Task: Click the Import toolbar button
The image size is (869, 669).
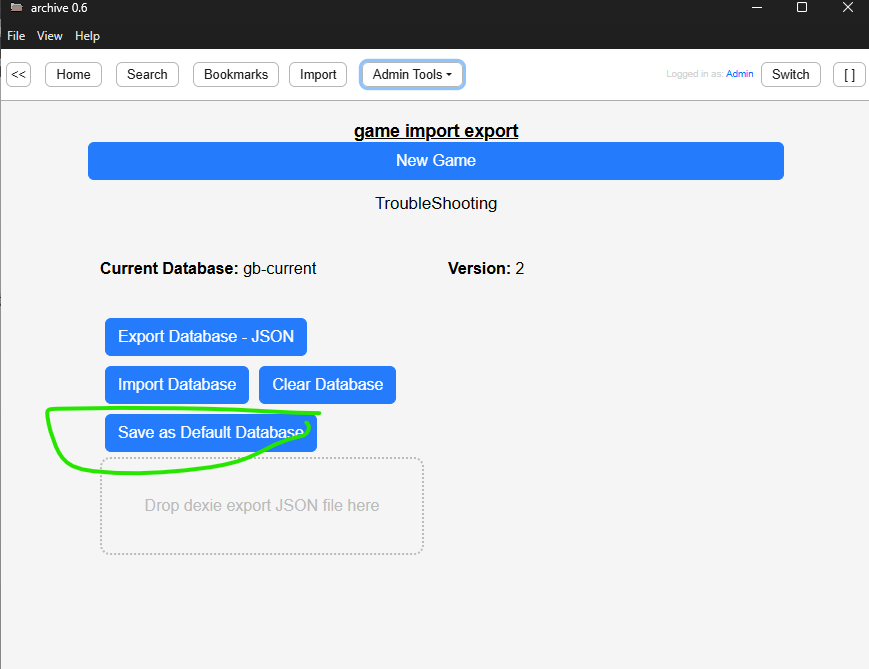Action: [317, 74]
